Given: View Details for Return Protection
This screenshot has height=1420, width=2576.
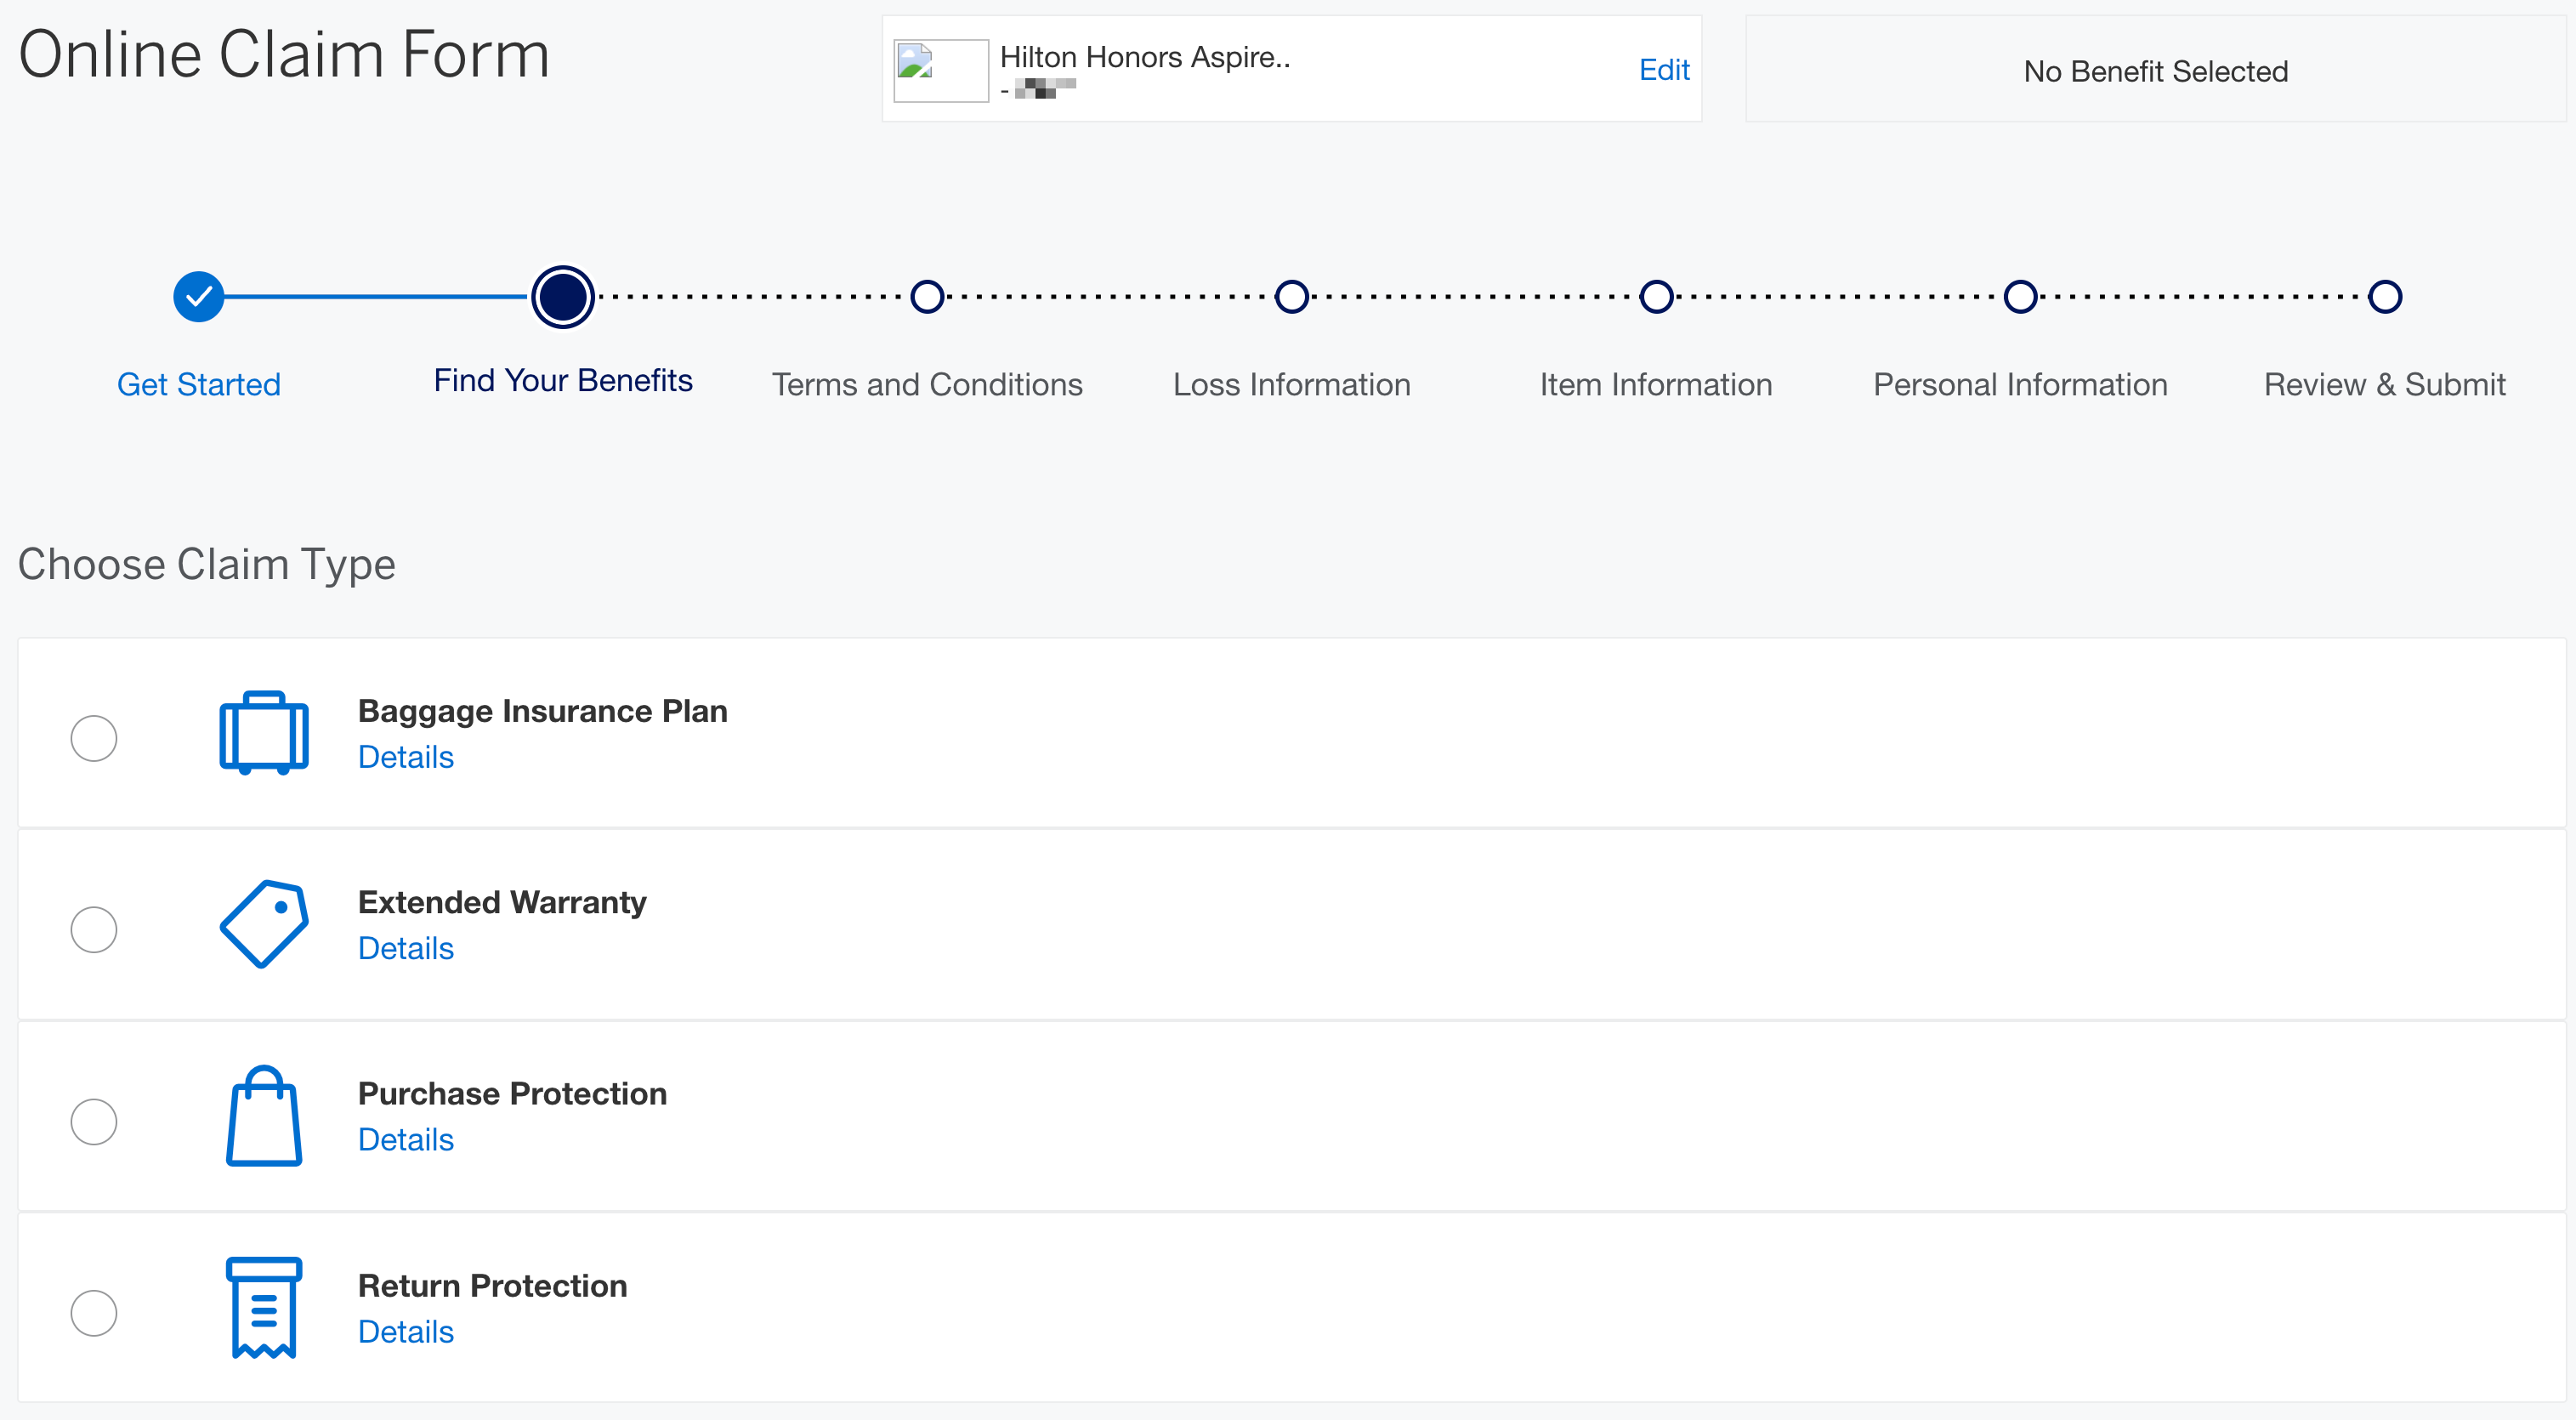Looking at the screenshot, I should coord(405,1332).
